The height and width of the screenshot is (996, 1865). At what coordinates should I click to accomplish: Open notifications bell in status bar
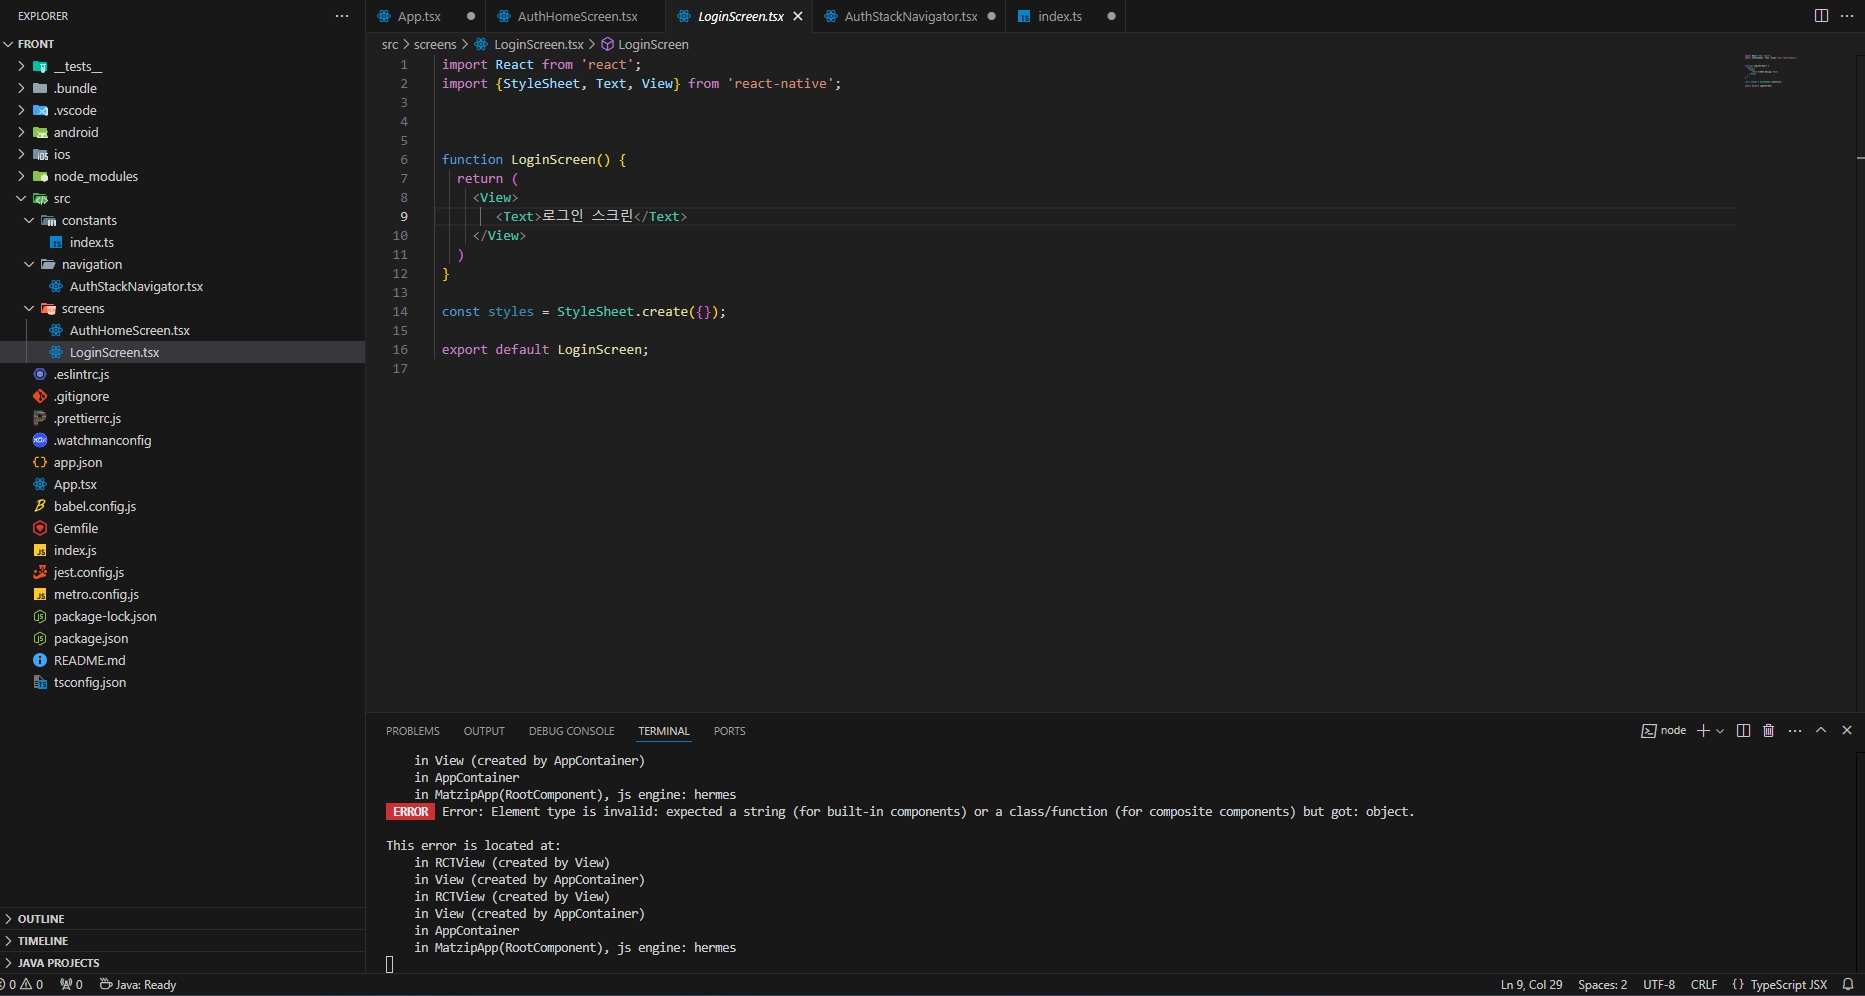click(x=1848, y=985)
